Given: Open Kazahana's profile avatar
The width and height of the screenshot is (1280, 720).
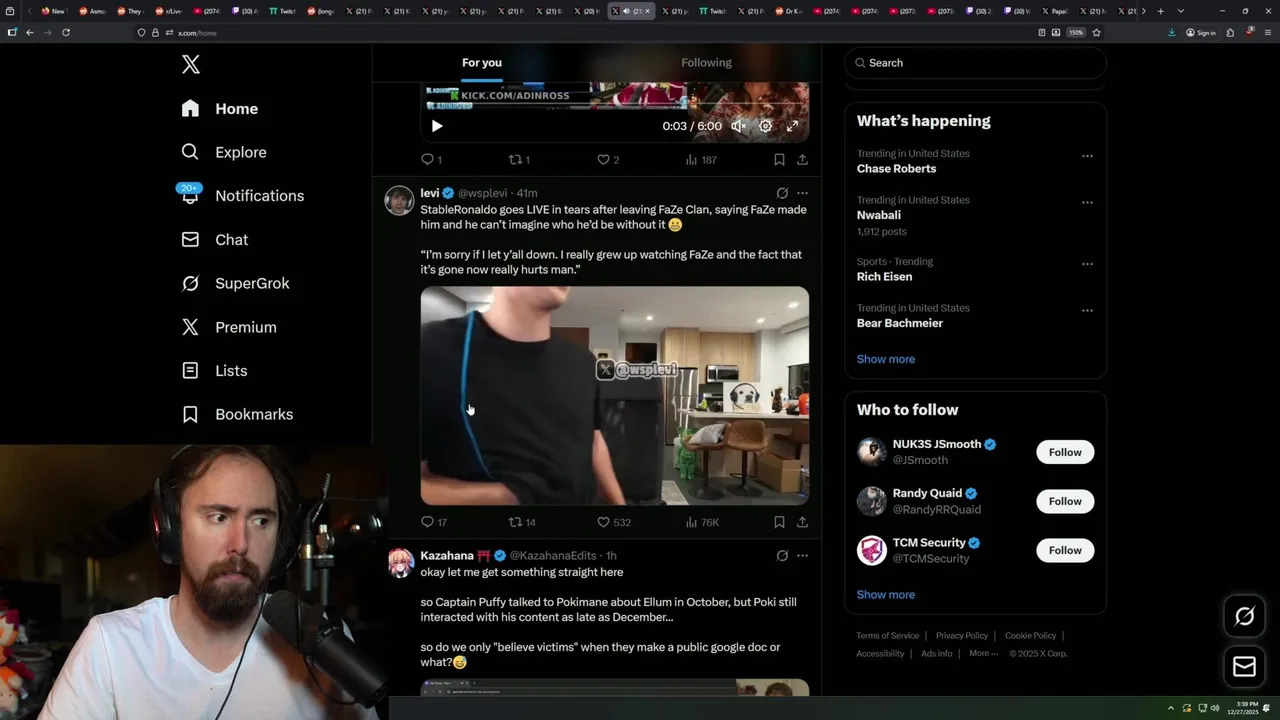Looking at the screenshot, I should point(400,563).
